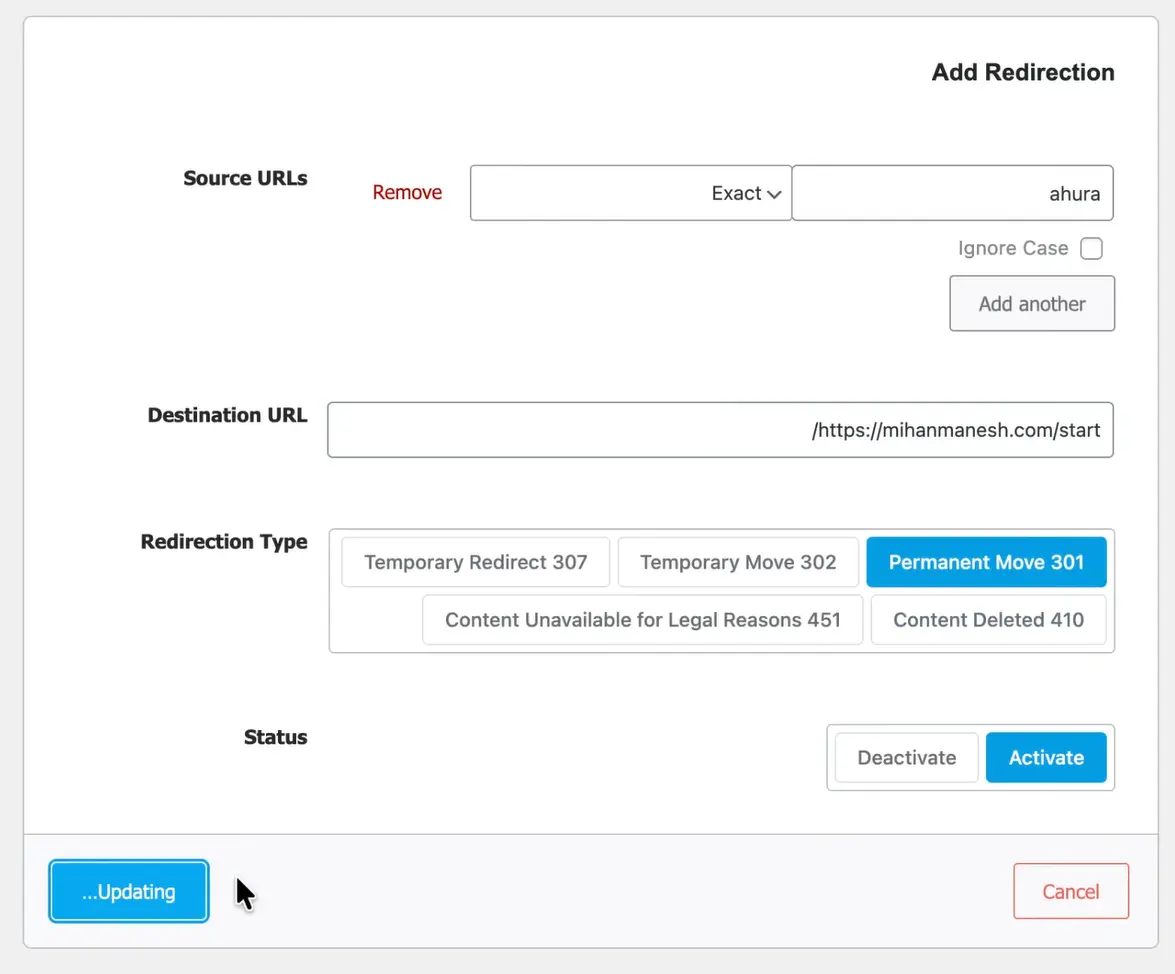Image resolution: width=1175 pixels, height=974 pixels.
Task: Choose Content Unavailable for Legal Reasons 451
Action: coord(642,620)
